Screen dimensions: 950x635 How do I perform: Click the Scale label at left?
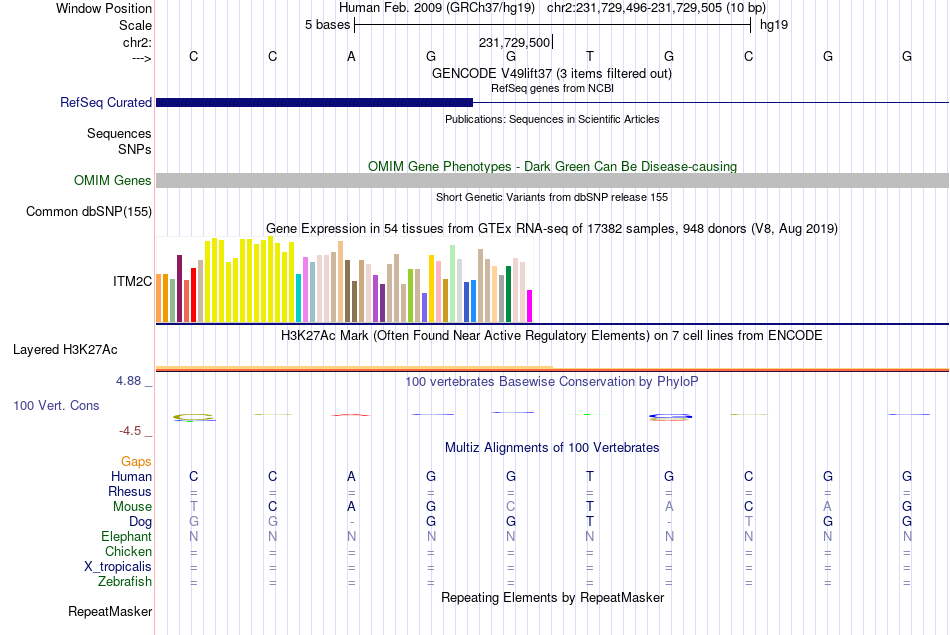coord(135,25)
